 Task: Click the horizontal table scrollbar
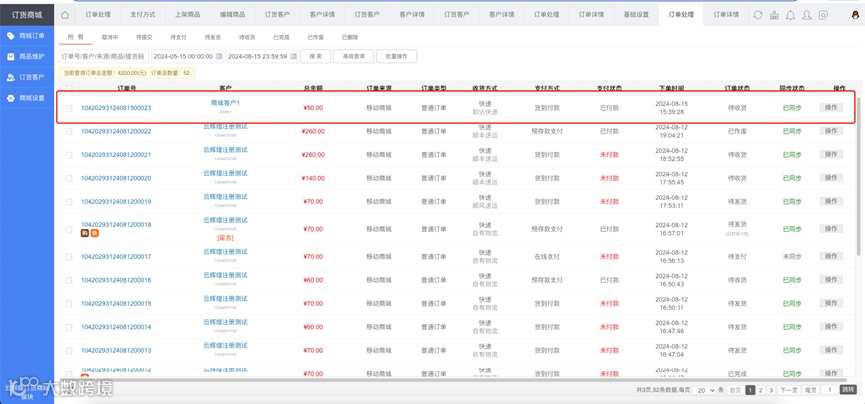point(450,380)
